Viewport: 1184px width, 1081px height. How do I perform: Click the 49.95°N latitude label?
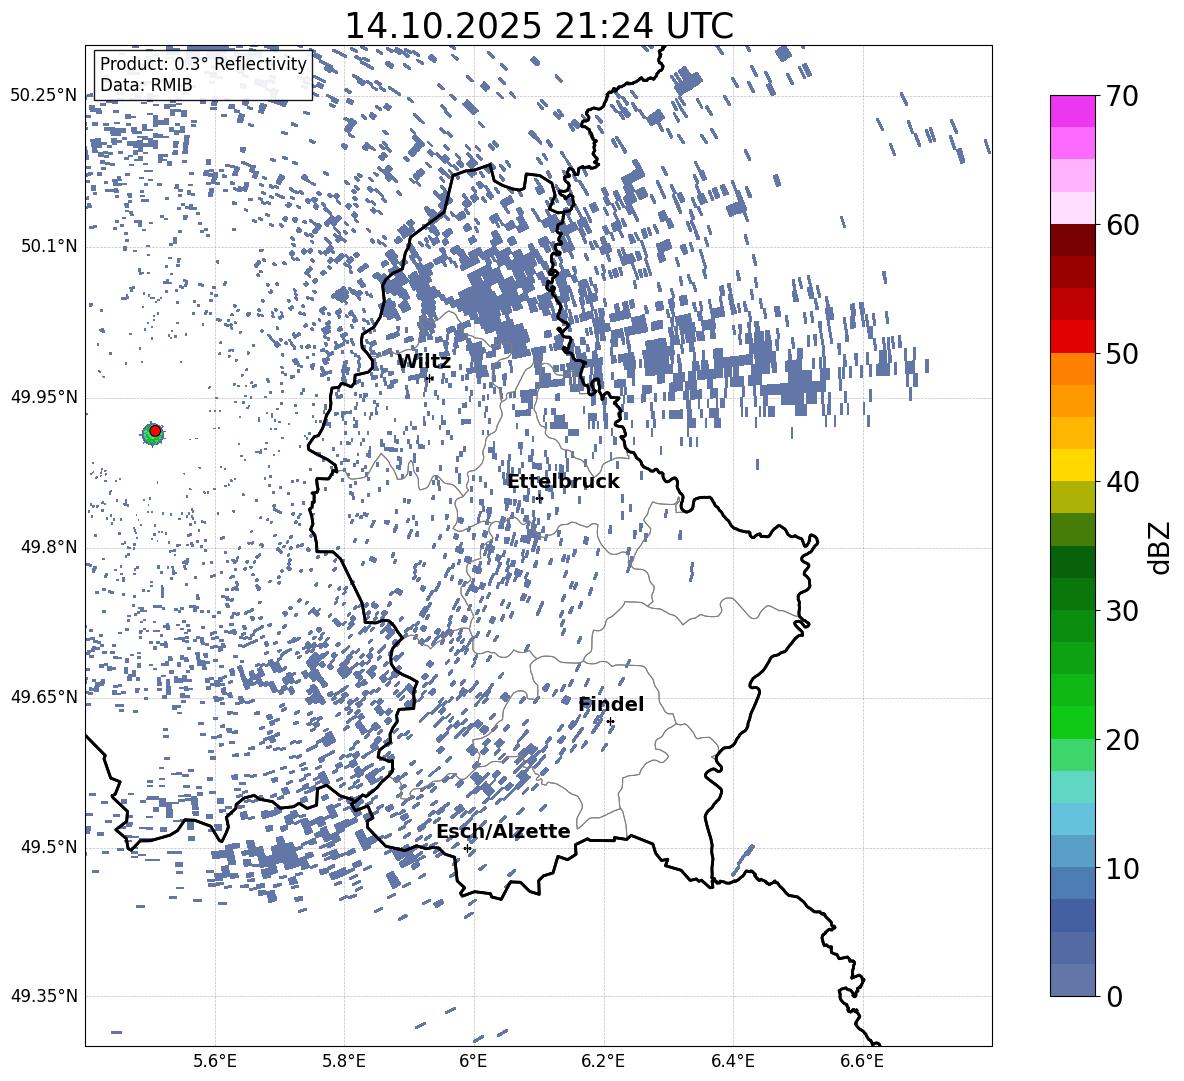(x=44, y=397)
